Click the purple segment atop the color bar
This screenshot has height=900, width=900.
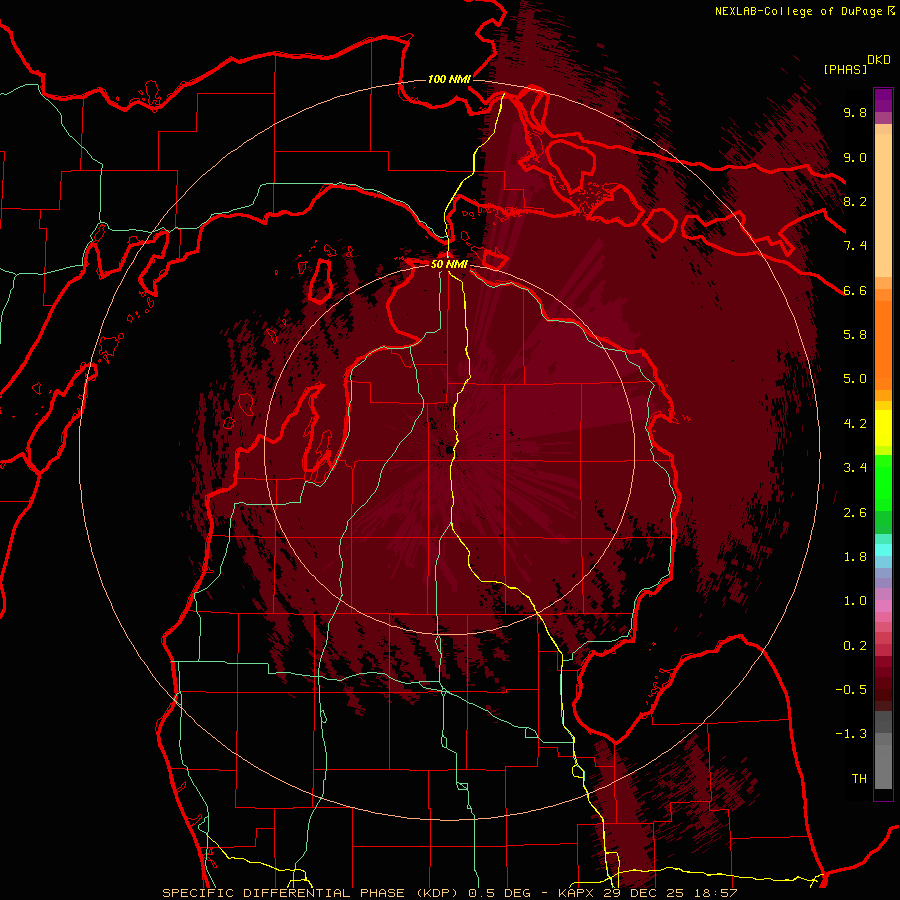coord(883,100)
